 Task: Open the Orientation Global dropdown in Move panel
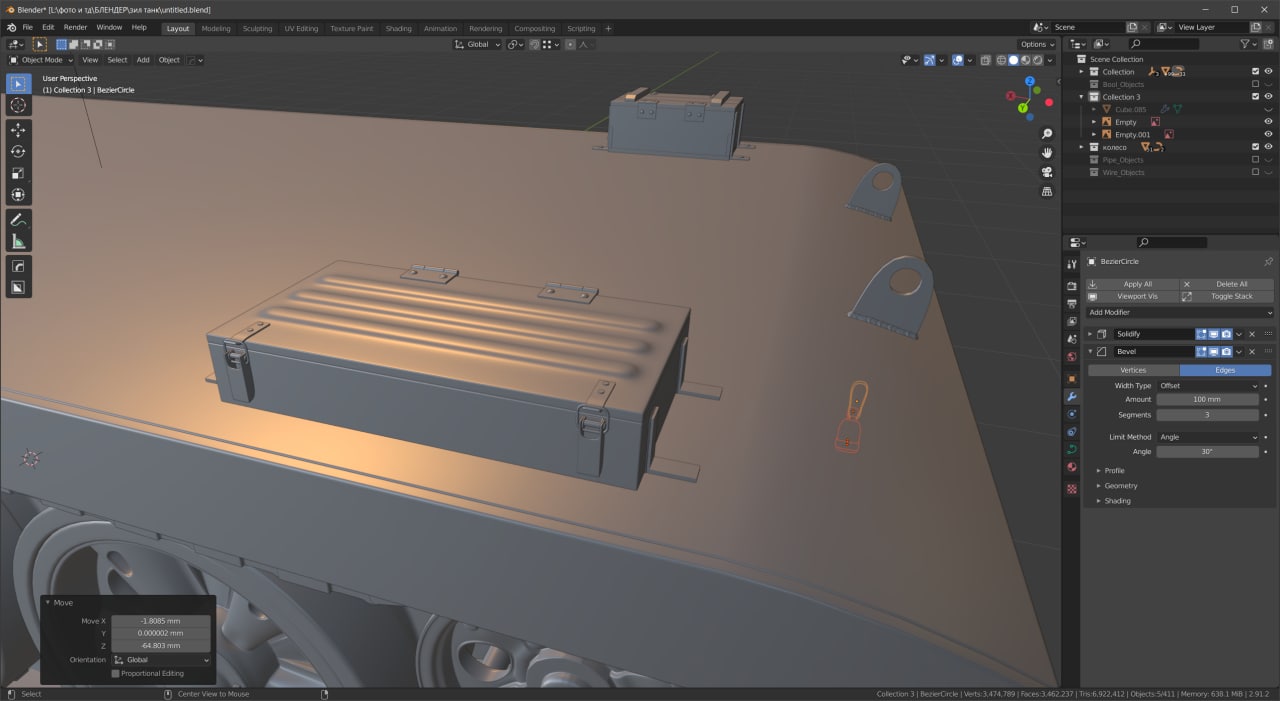(161, 660)
